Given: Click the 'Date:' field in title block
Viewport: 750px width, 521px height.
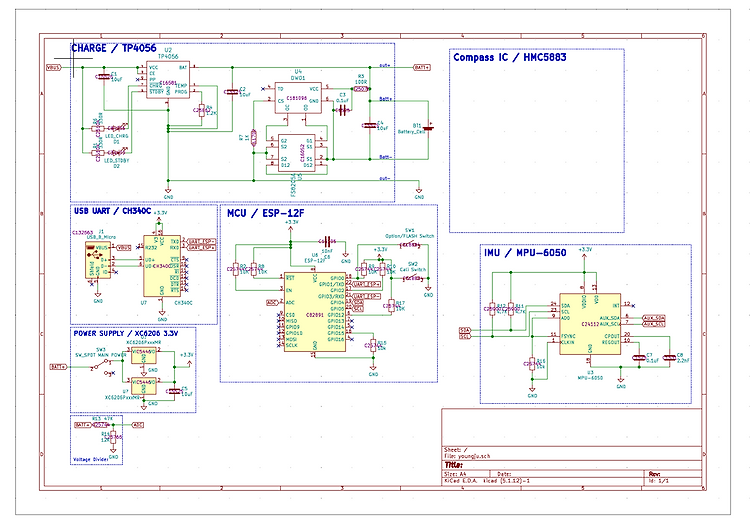Looking at the screenshot, I should [504, 474].
